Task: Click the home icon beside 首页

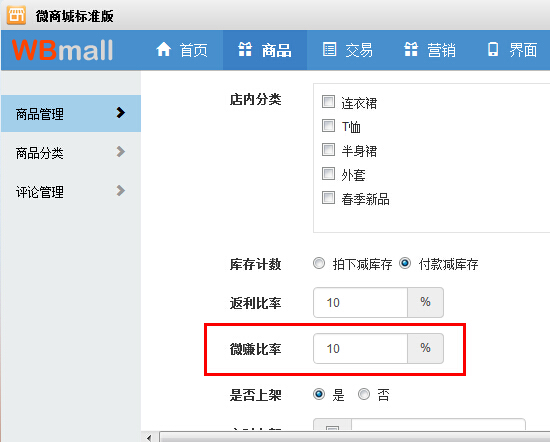Action: coord(163,49)
